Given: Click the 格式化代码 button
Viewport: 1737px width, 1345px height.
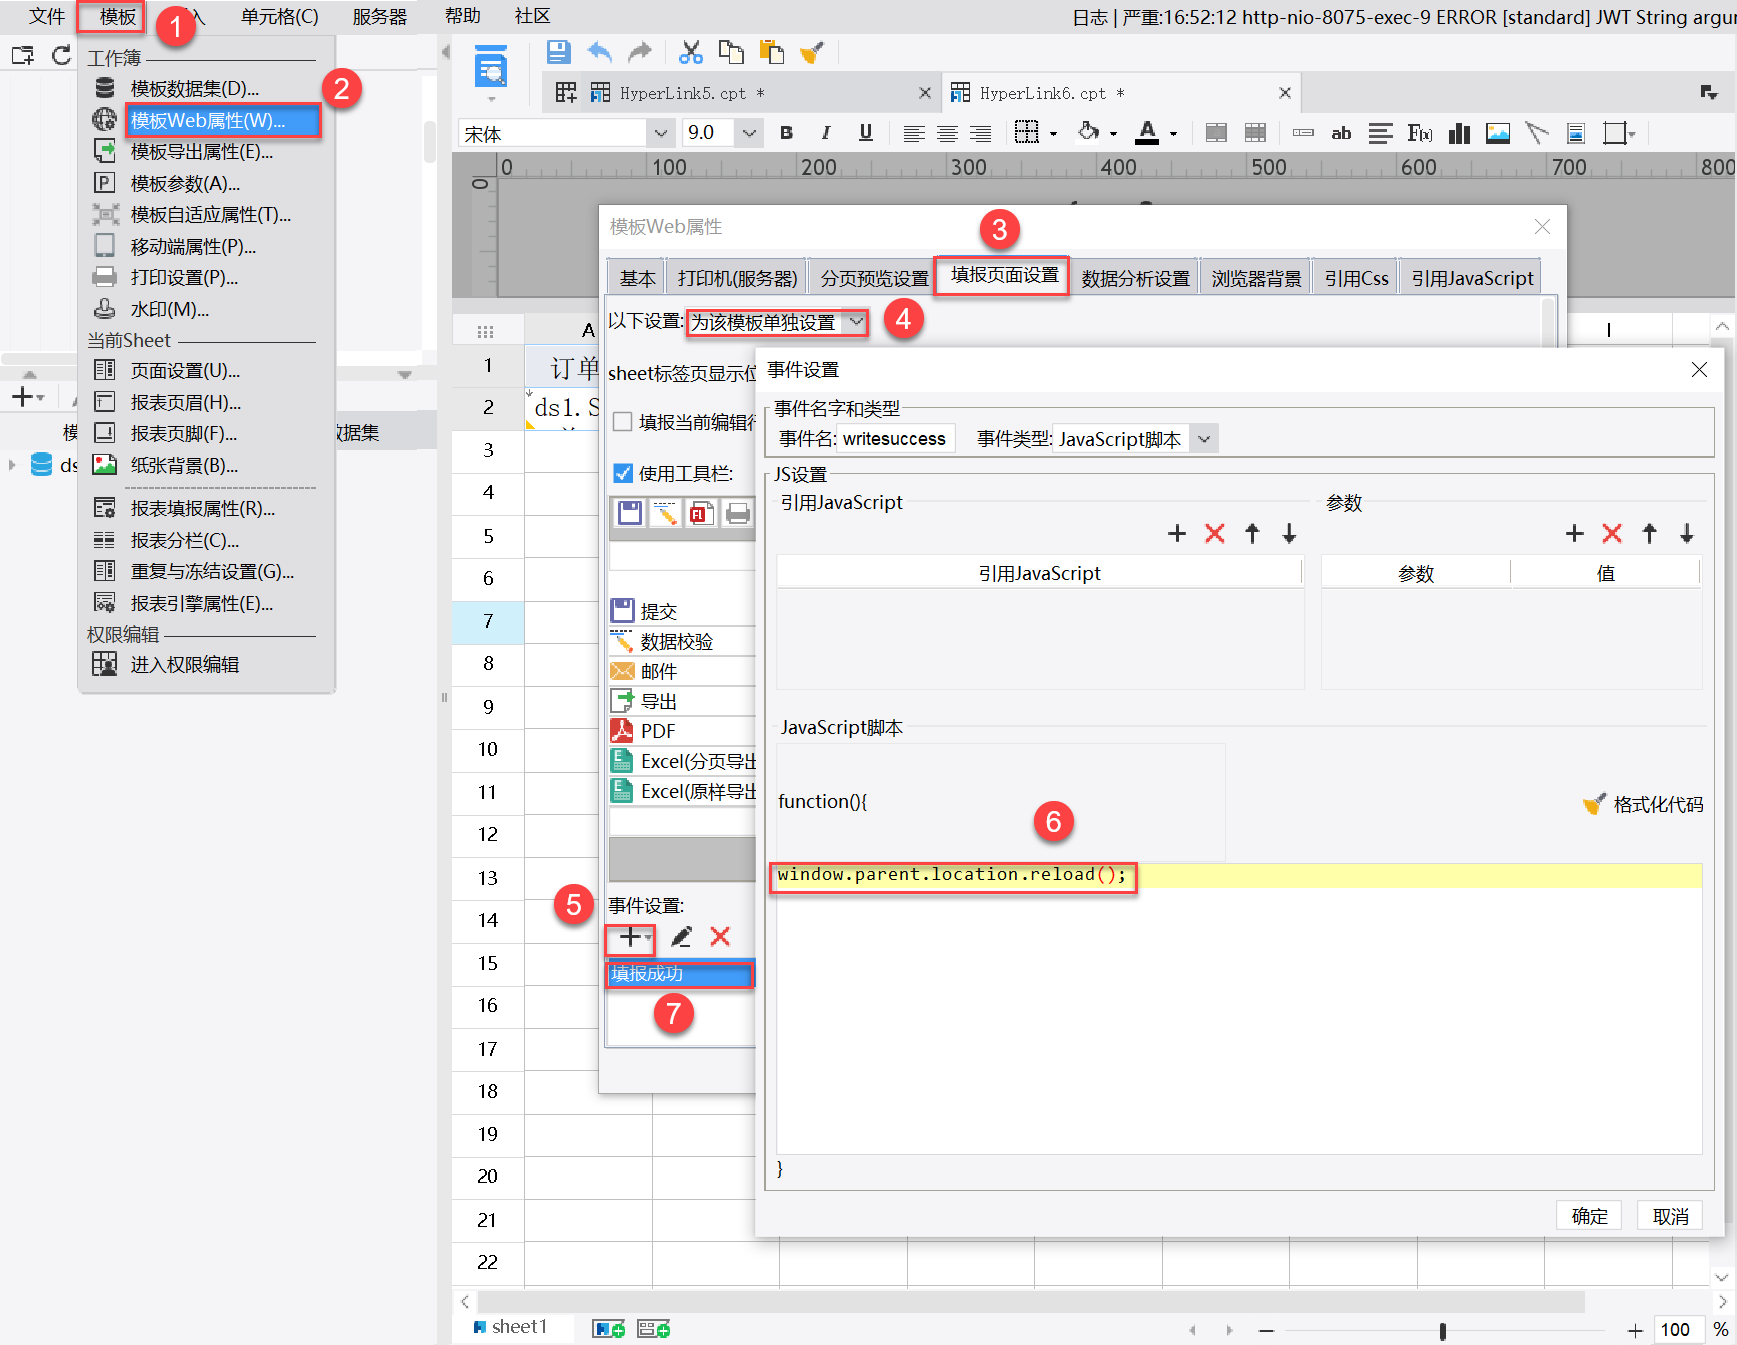Looking at the screenshot, I should (1643, 805).
